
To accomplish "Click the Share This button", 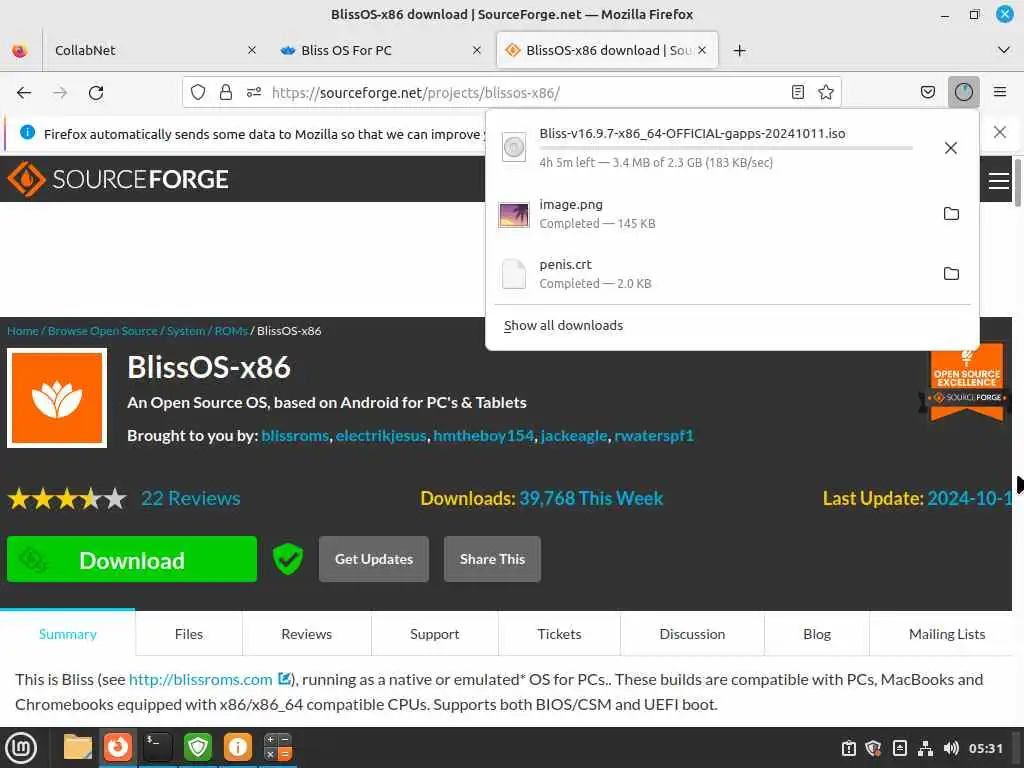I will click(x=492, y=559).
